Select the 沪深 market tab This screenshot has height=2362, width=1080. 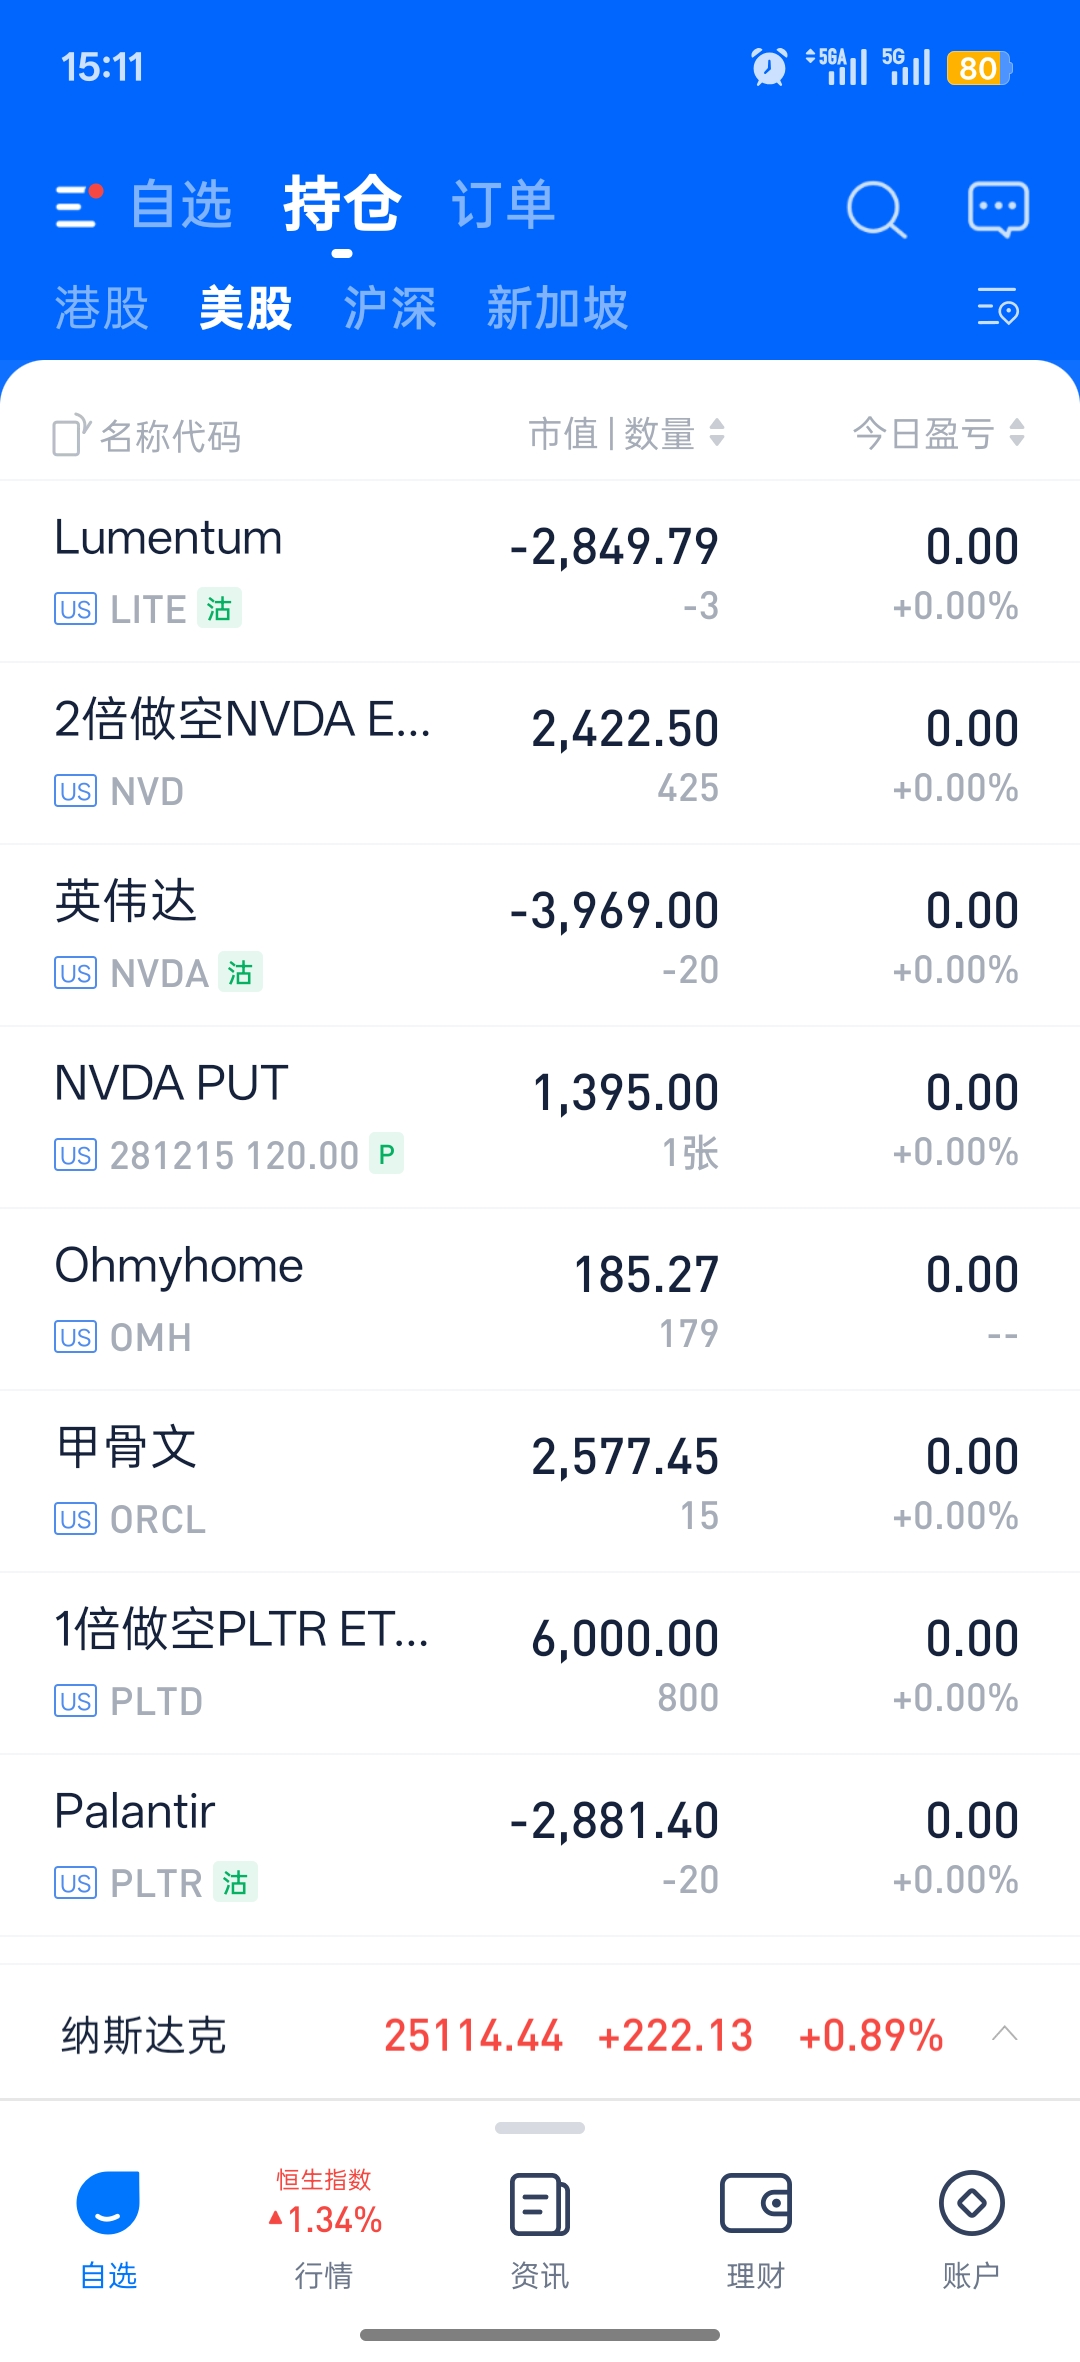pyautogui.click(x=390, y=308)
